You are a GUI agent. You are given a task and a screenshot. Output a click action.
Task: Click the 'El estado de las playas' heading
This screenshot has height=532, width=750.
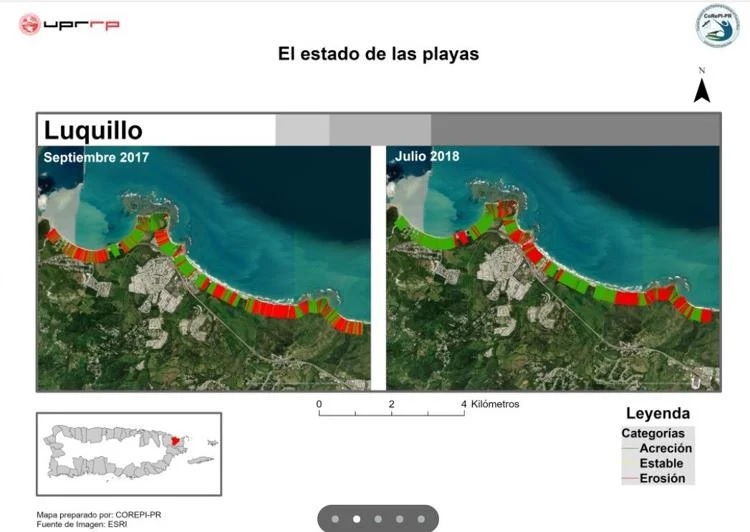pyautogui.click(x=378, y=54)
